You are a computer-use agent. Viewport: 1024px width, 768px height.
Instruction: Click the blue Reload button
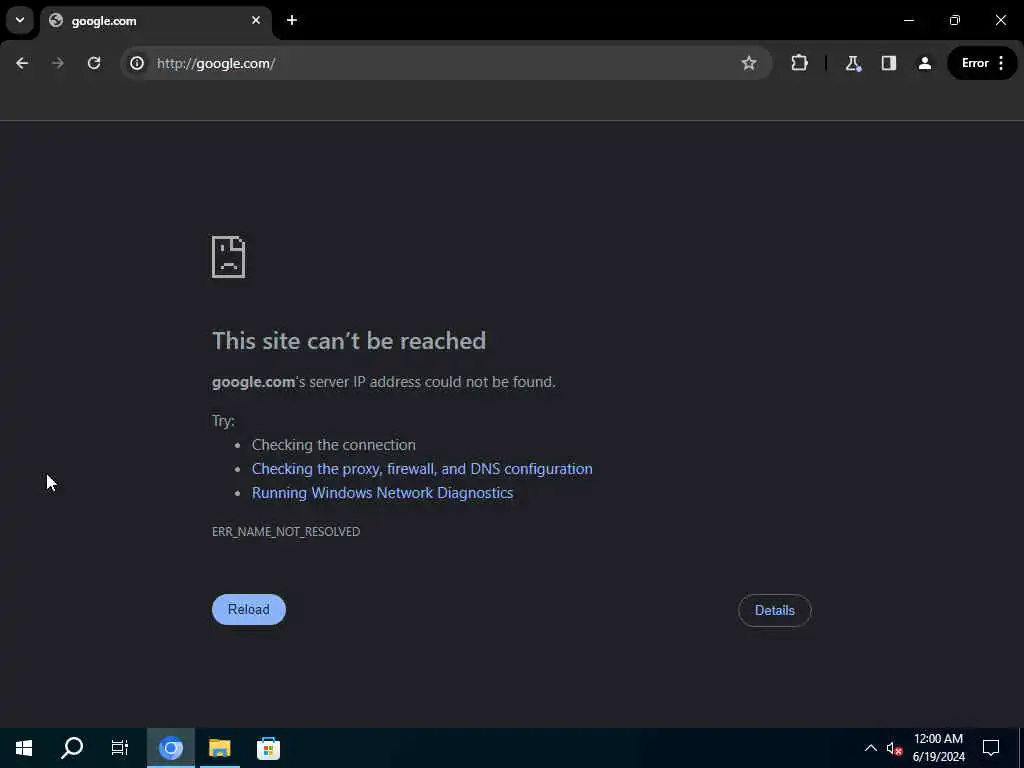pos(249,609)
